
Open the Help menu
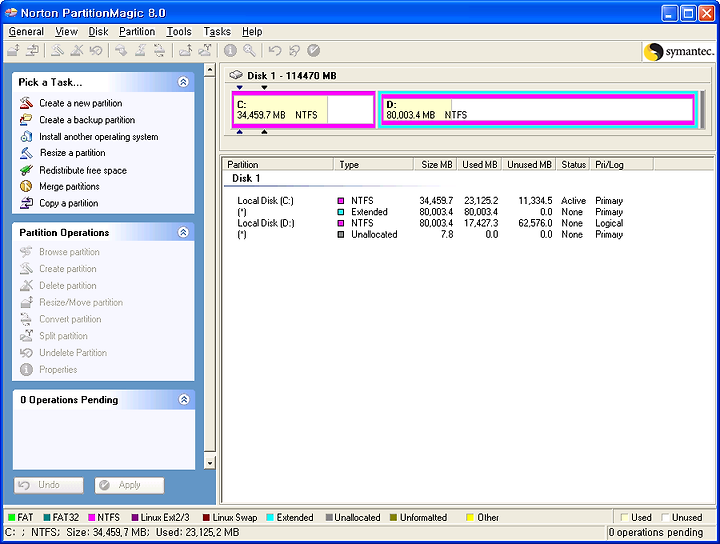[252, 32]
